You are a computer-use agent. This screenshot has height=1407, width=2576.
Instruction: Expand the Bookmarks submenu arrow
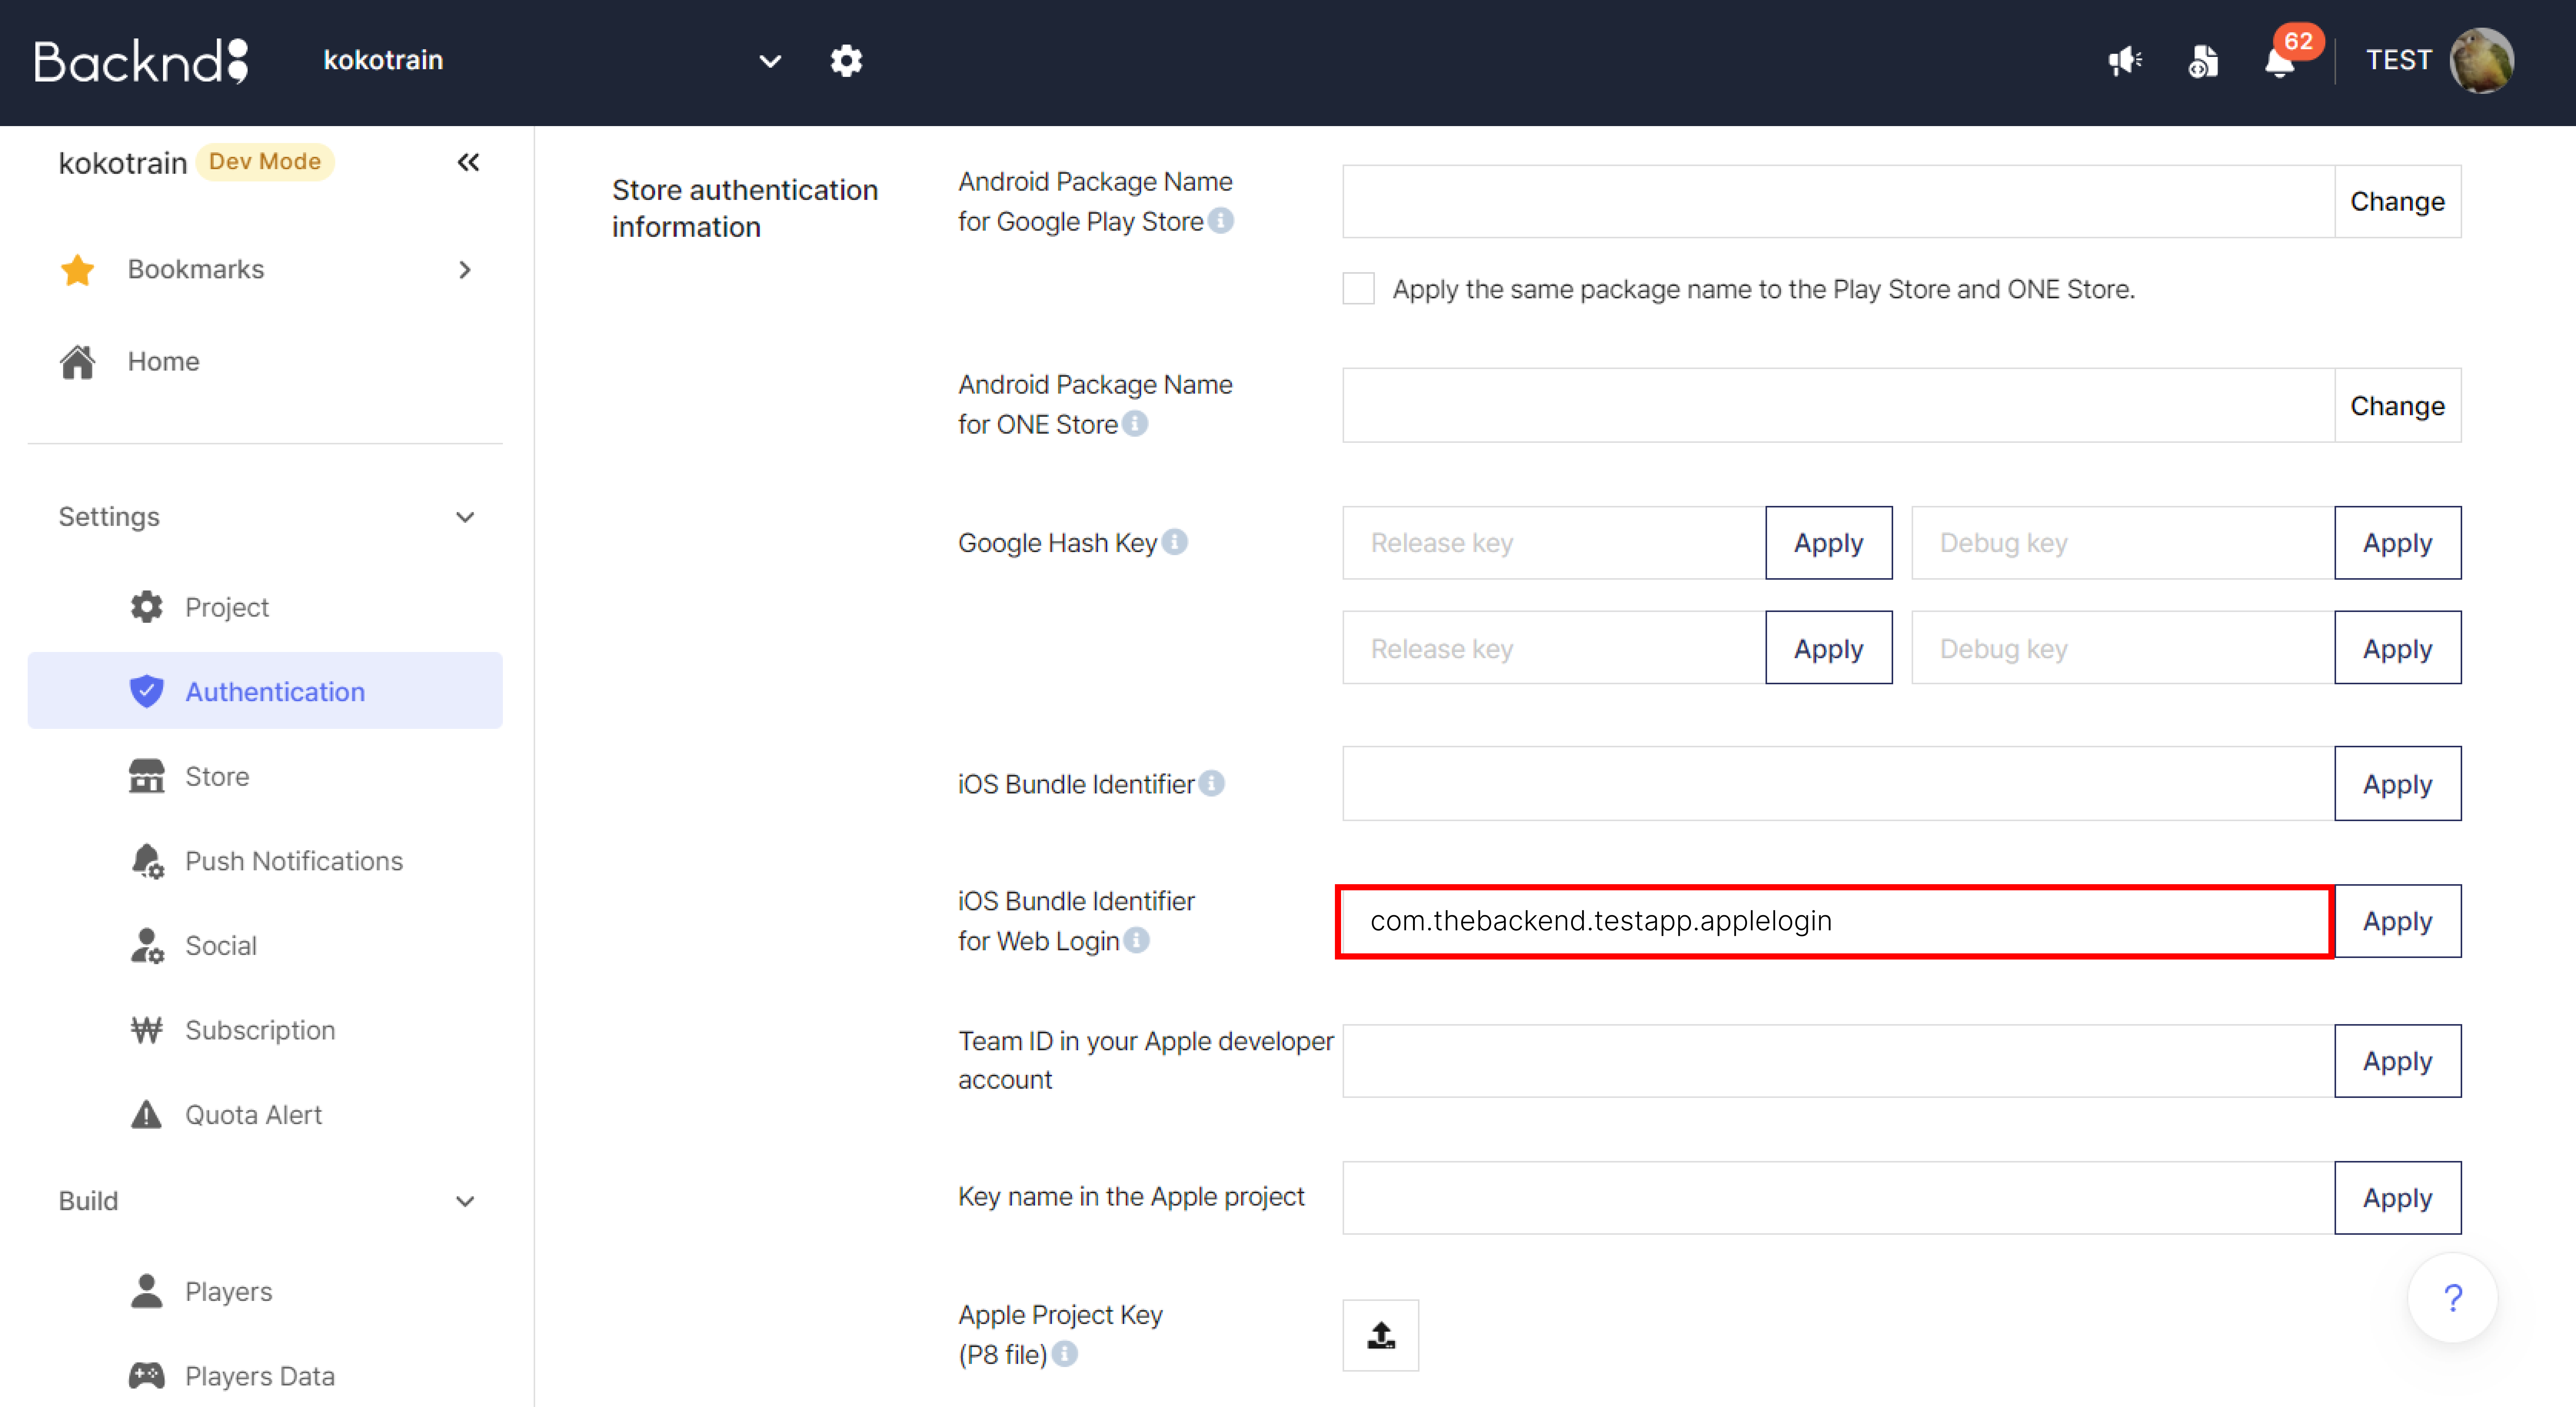click(465, 270)
